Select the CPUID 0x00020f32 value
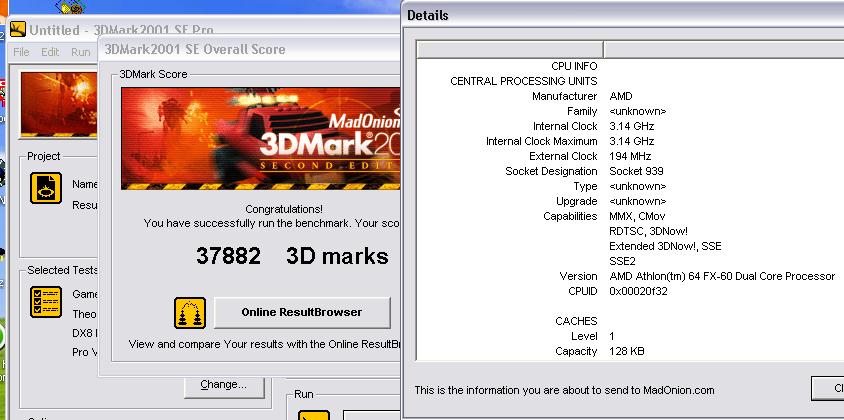This screenshot has width=844, height=420. tap(638, 291)
